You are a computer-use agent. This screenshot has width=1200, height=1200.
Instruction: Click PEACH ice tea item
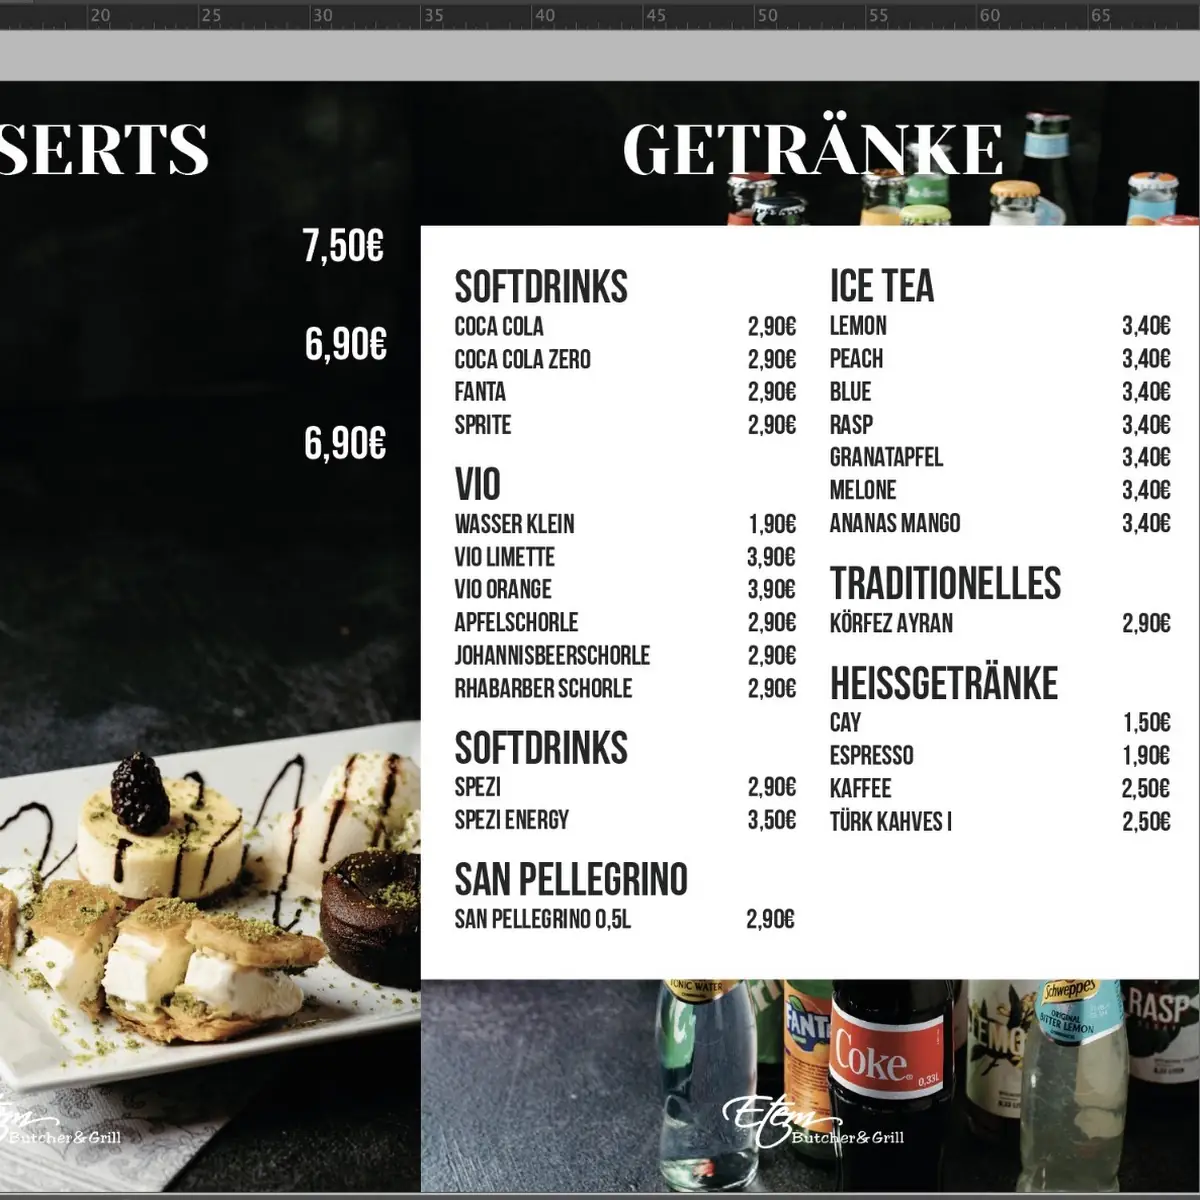(856, 358)
